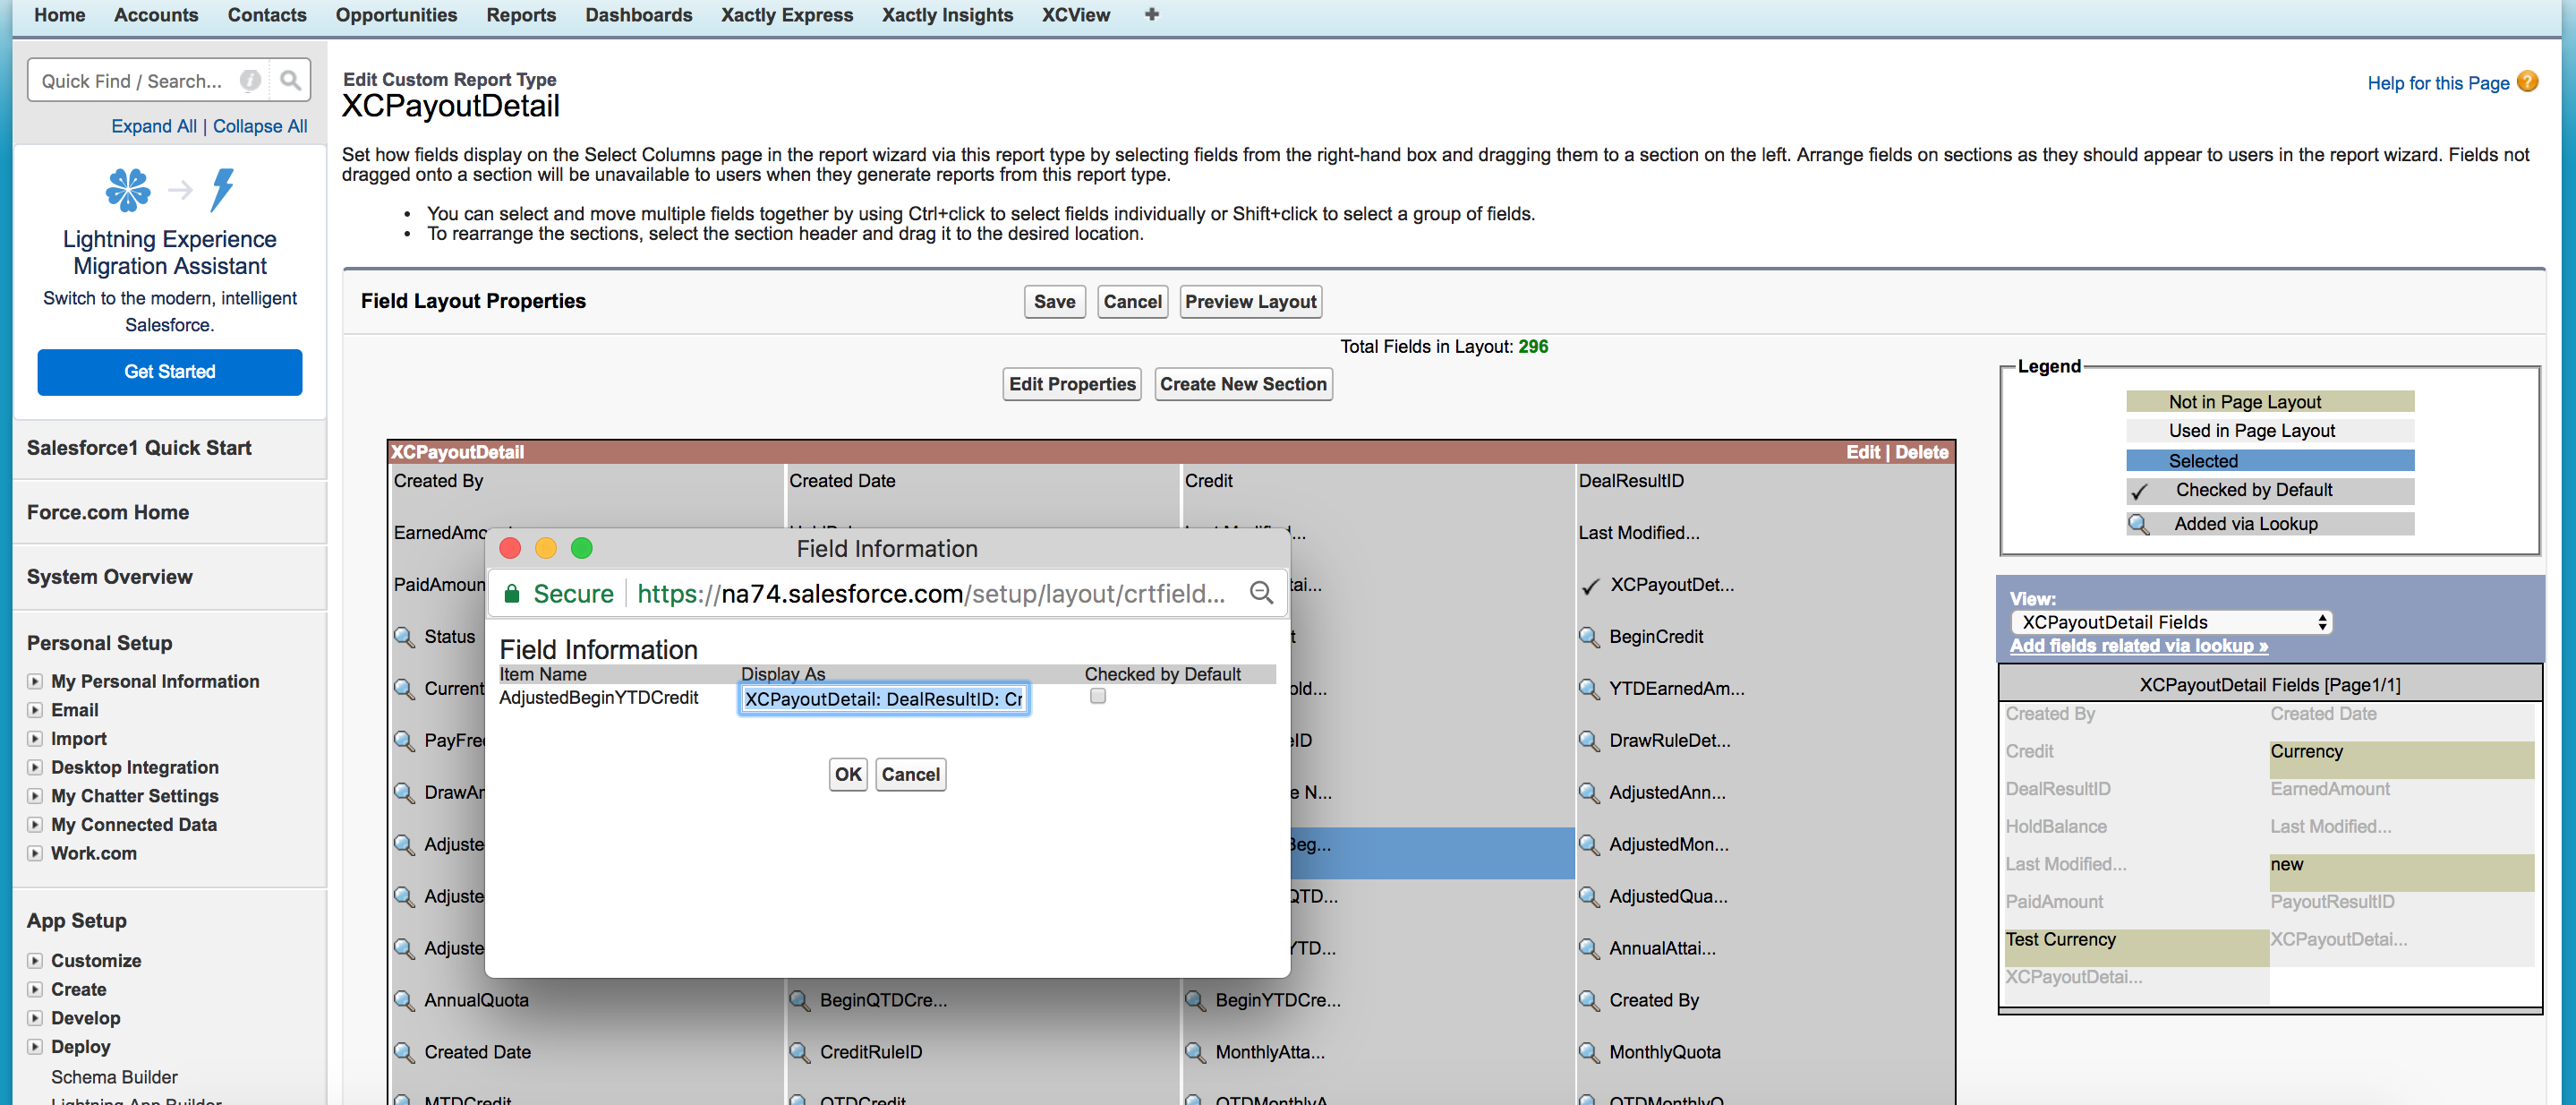Click the lookup icon beside CreditRuleID
The image size is (2576, 1105).
(x=799, y=1052)
